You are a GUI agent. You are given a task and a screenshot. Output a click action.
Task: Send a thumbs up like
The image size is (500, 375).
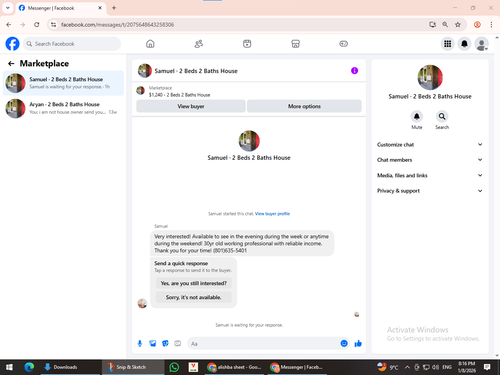pyautogui.click(x=358, y=343)
